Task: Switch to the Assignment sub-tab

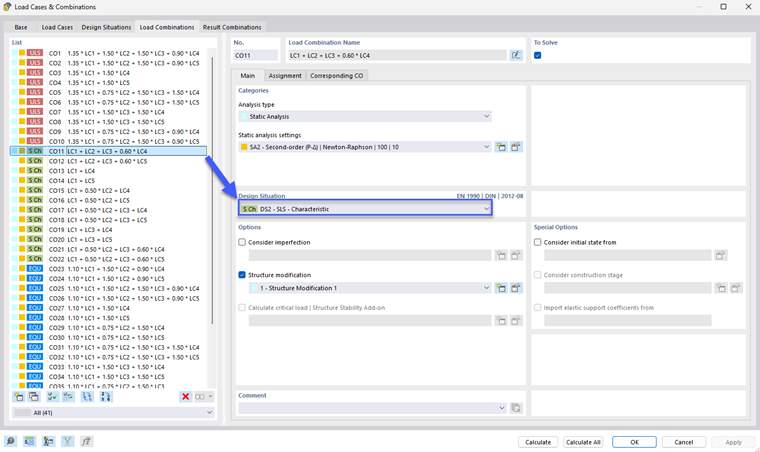Action: [x=285, y=76]
